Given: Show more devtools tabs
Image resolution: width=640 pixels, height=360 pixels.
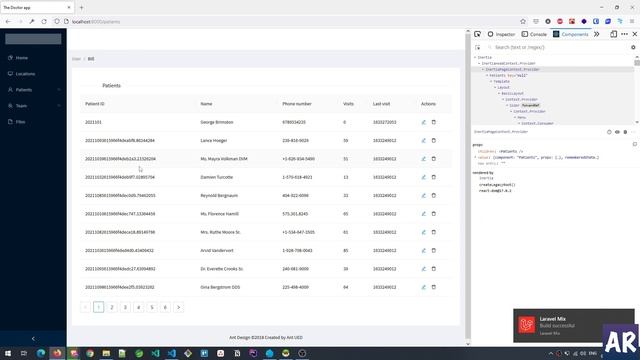Looking at the screenshot, I should [x=597, y=34].
